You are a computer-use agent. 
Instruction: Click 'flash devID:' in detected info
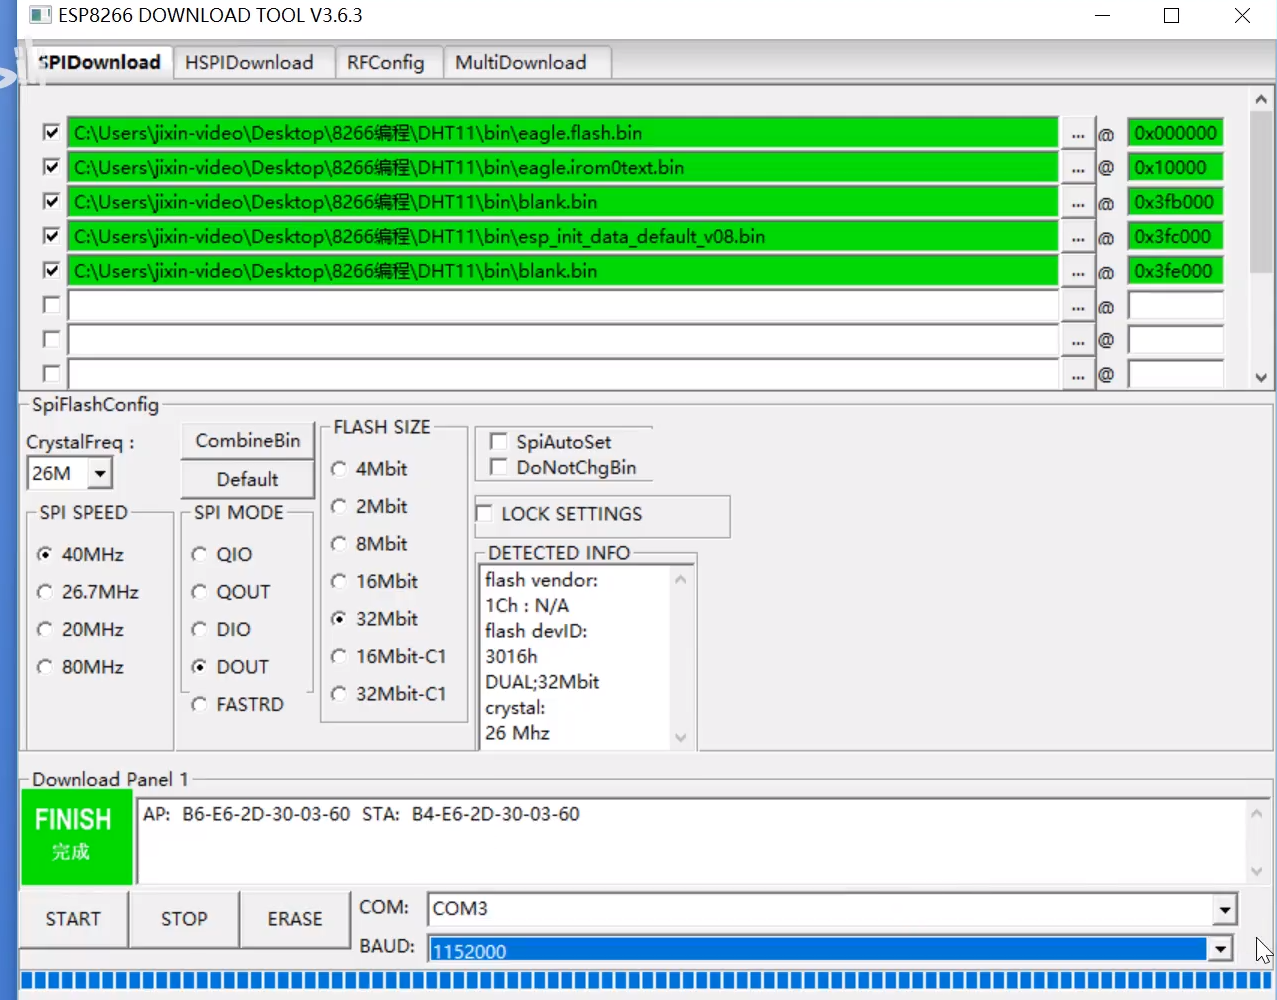coord(536,631)
